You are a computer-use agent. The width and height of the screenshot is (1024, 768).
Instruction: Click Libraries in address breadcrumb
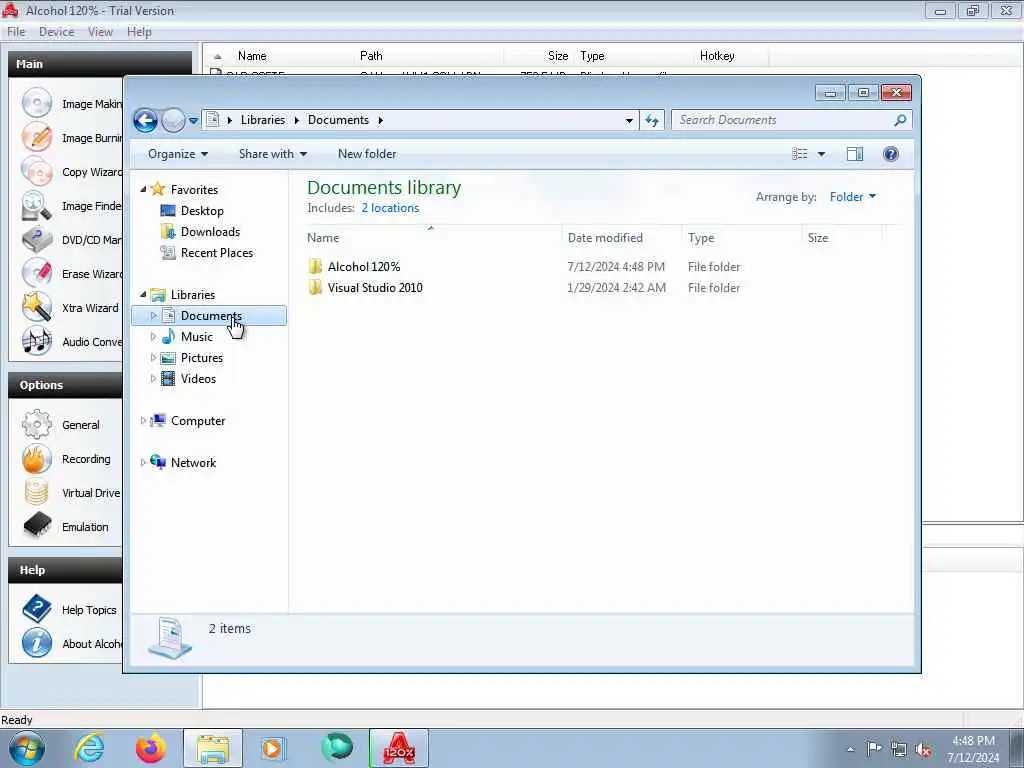pos(263,120)
